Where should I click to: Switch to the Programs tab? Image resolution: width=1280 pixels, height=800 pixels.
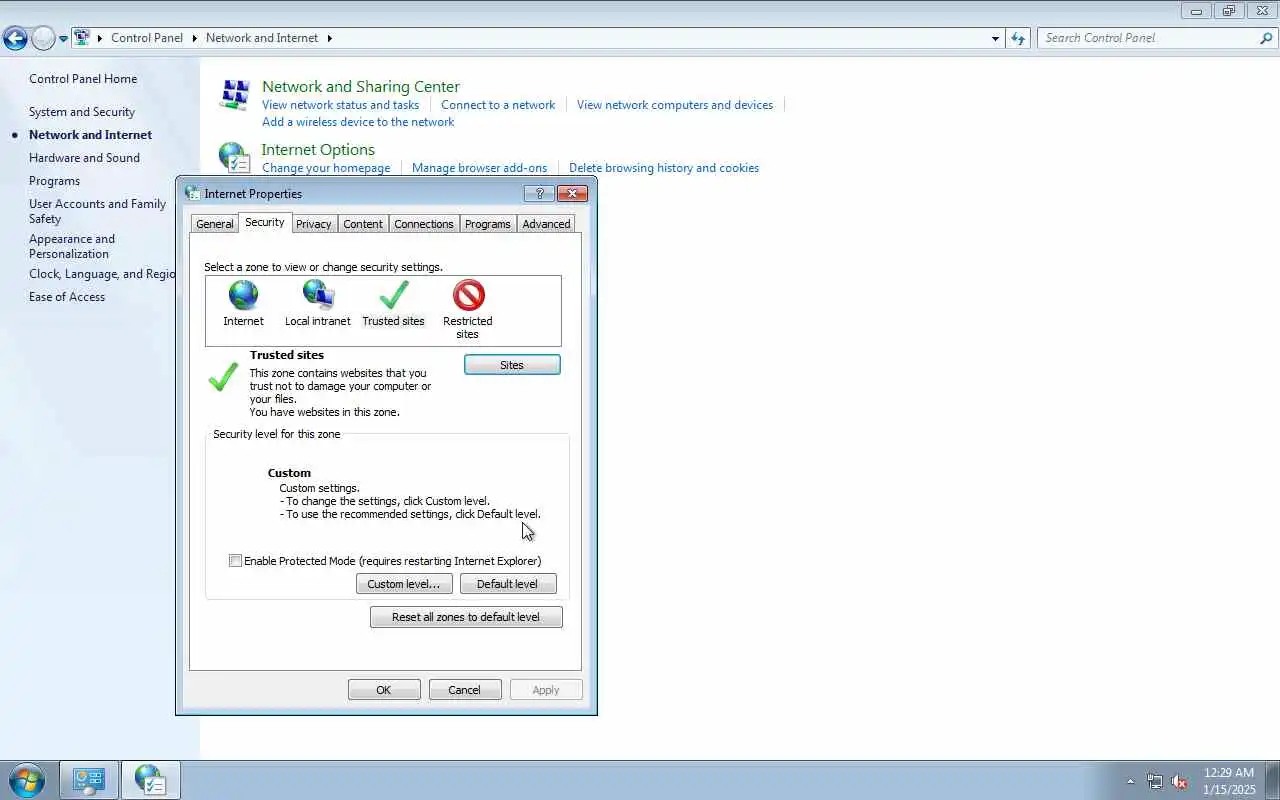point(488,224)
